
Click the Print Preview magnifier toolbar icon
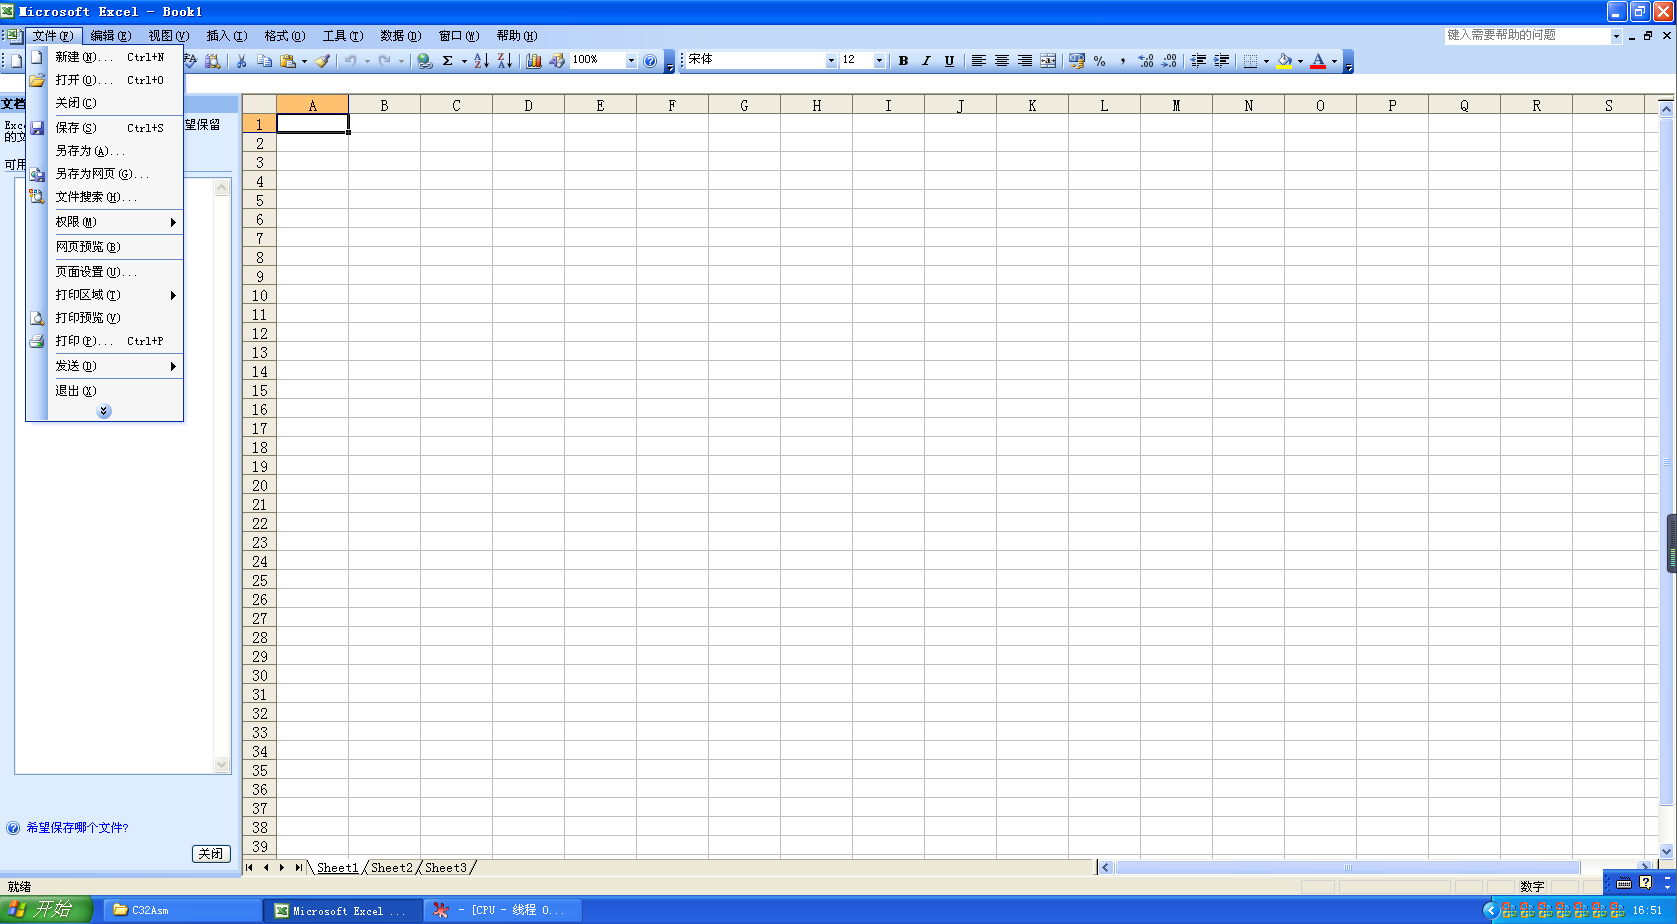pos(213,61)
